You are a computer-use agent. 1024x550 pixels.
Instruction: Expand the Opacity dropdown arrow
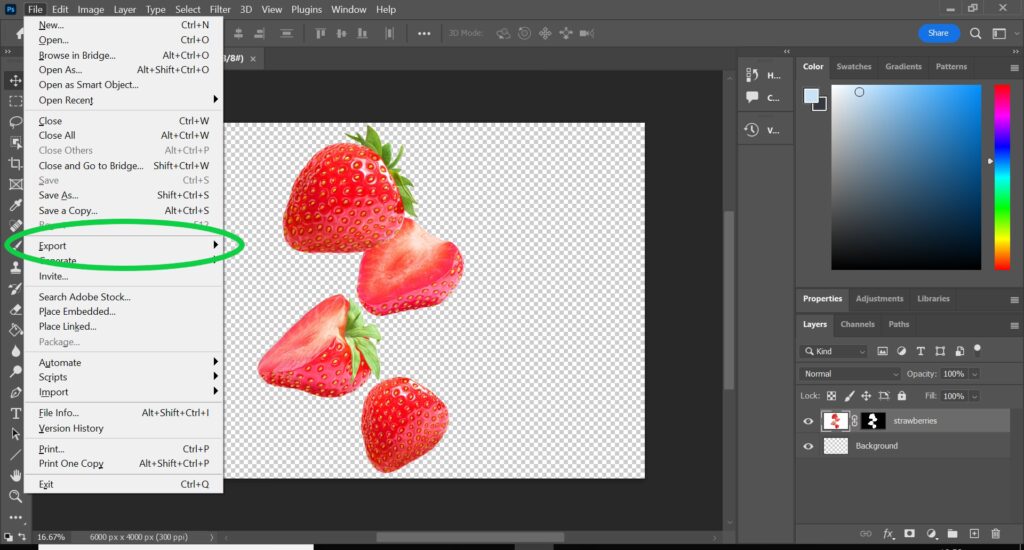coord(975,374)
